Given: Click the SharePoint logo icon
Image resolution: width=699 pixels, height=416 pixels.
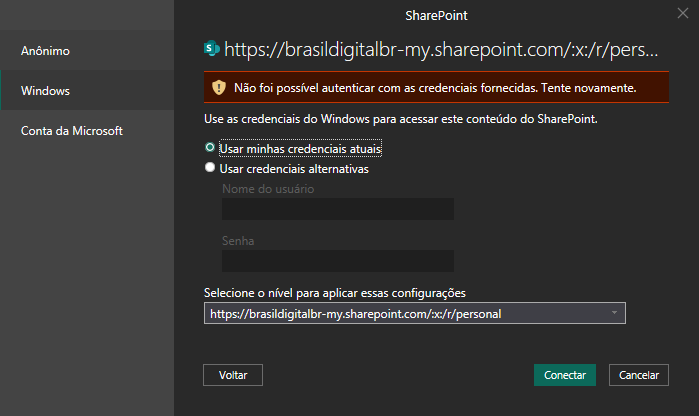Looking at the screenshot, I should click(x=212, y=48).
